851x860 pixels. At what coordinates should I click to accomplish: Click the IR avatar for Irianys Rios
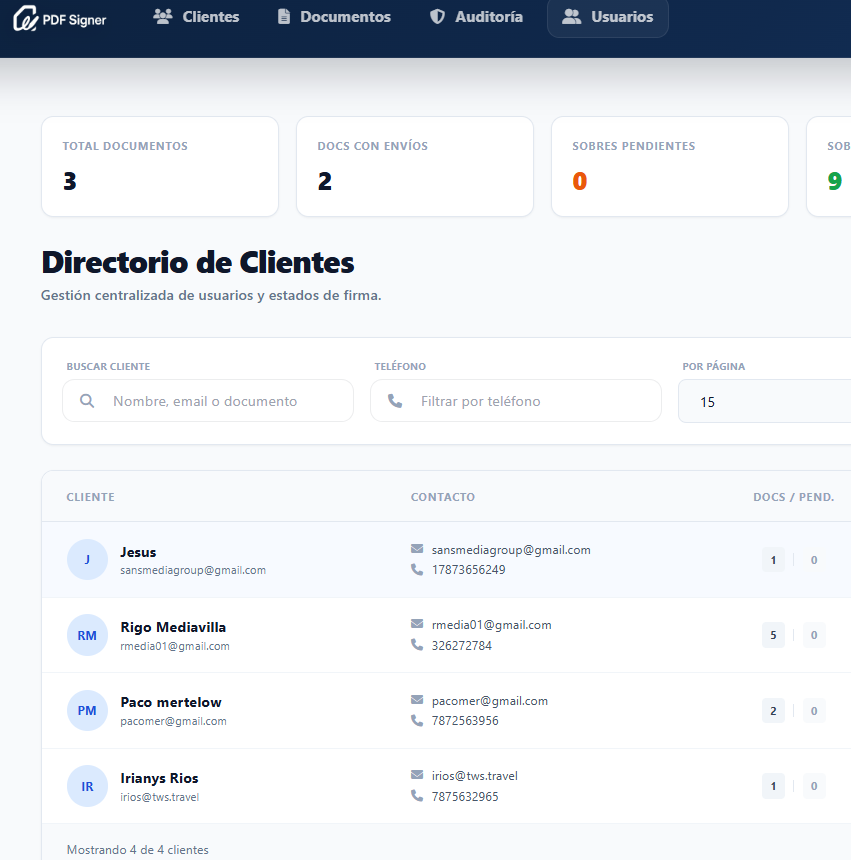click(87, 786)
